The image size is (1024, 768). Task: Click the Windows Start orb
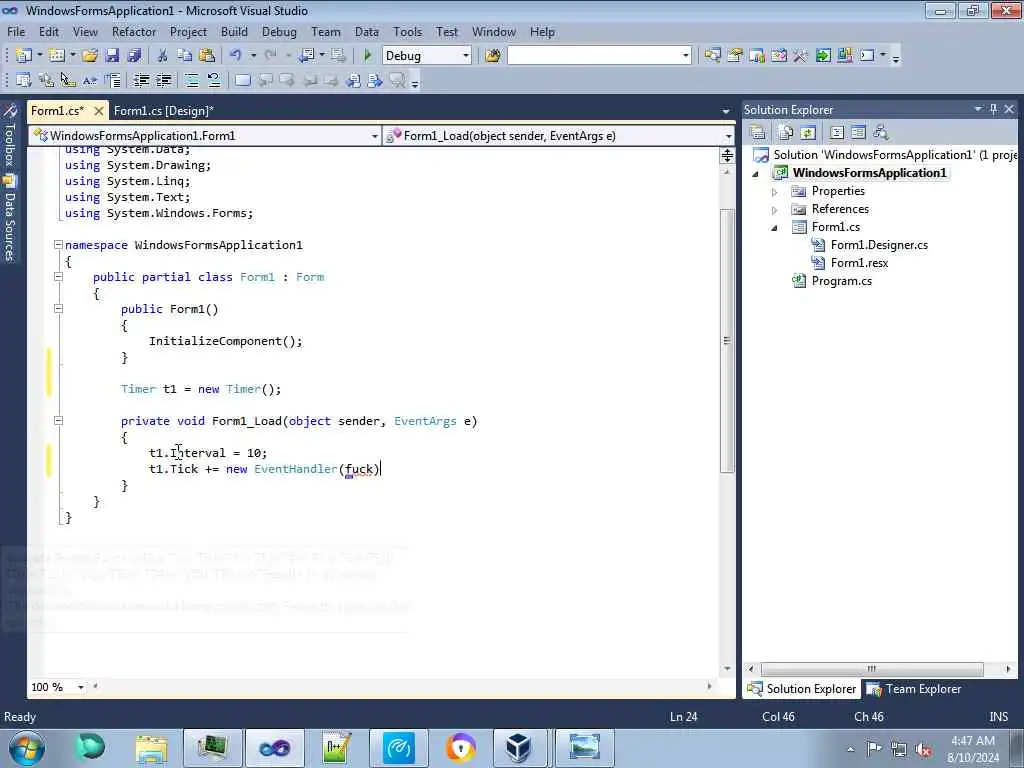(x=27, y=748)
